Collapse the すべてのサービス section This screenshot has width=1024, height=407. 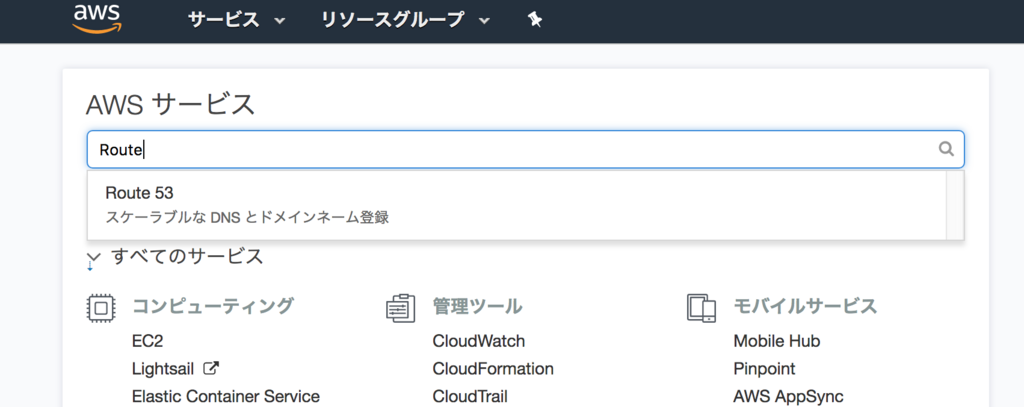tap(175, 257)
